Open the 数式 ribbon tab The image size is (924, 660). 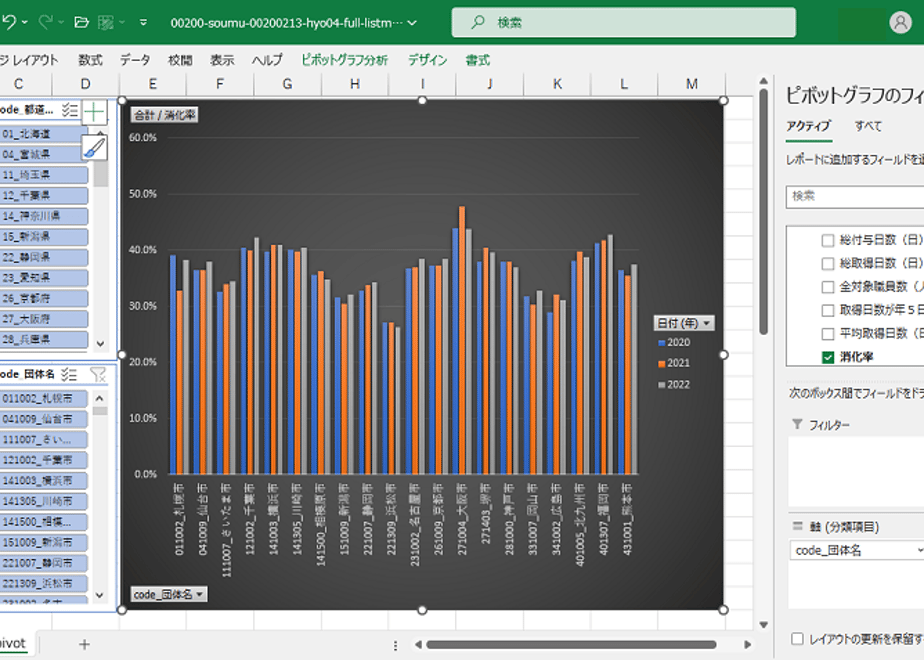pos(90,60)
